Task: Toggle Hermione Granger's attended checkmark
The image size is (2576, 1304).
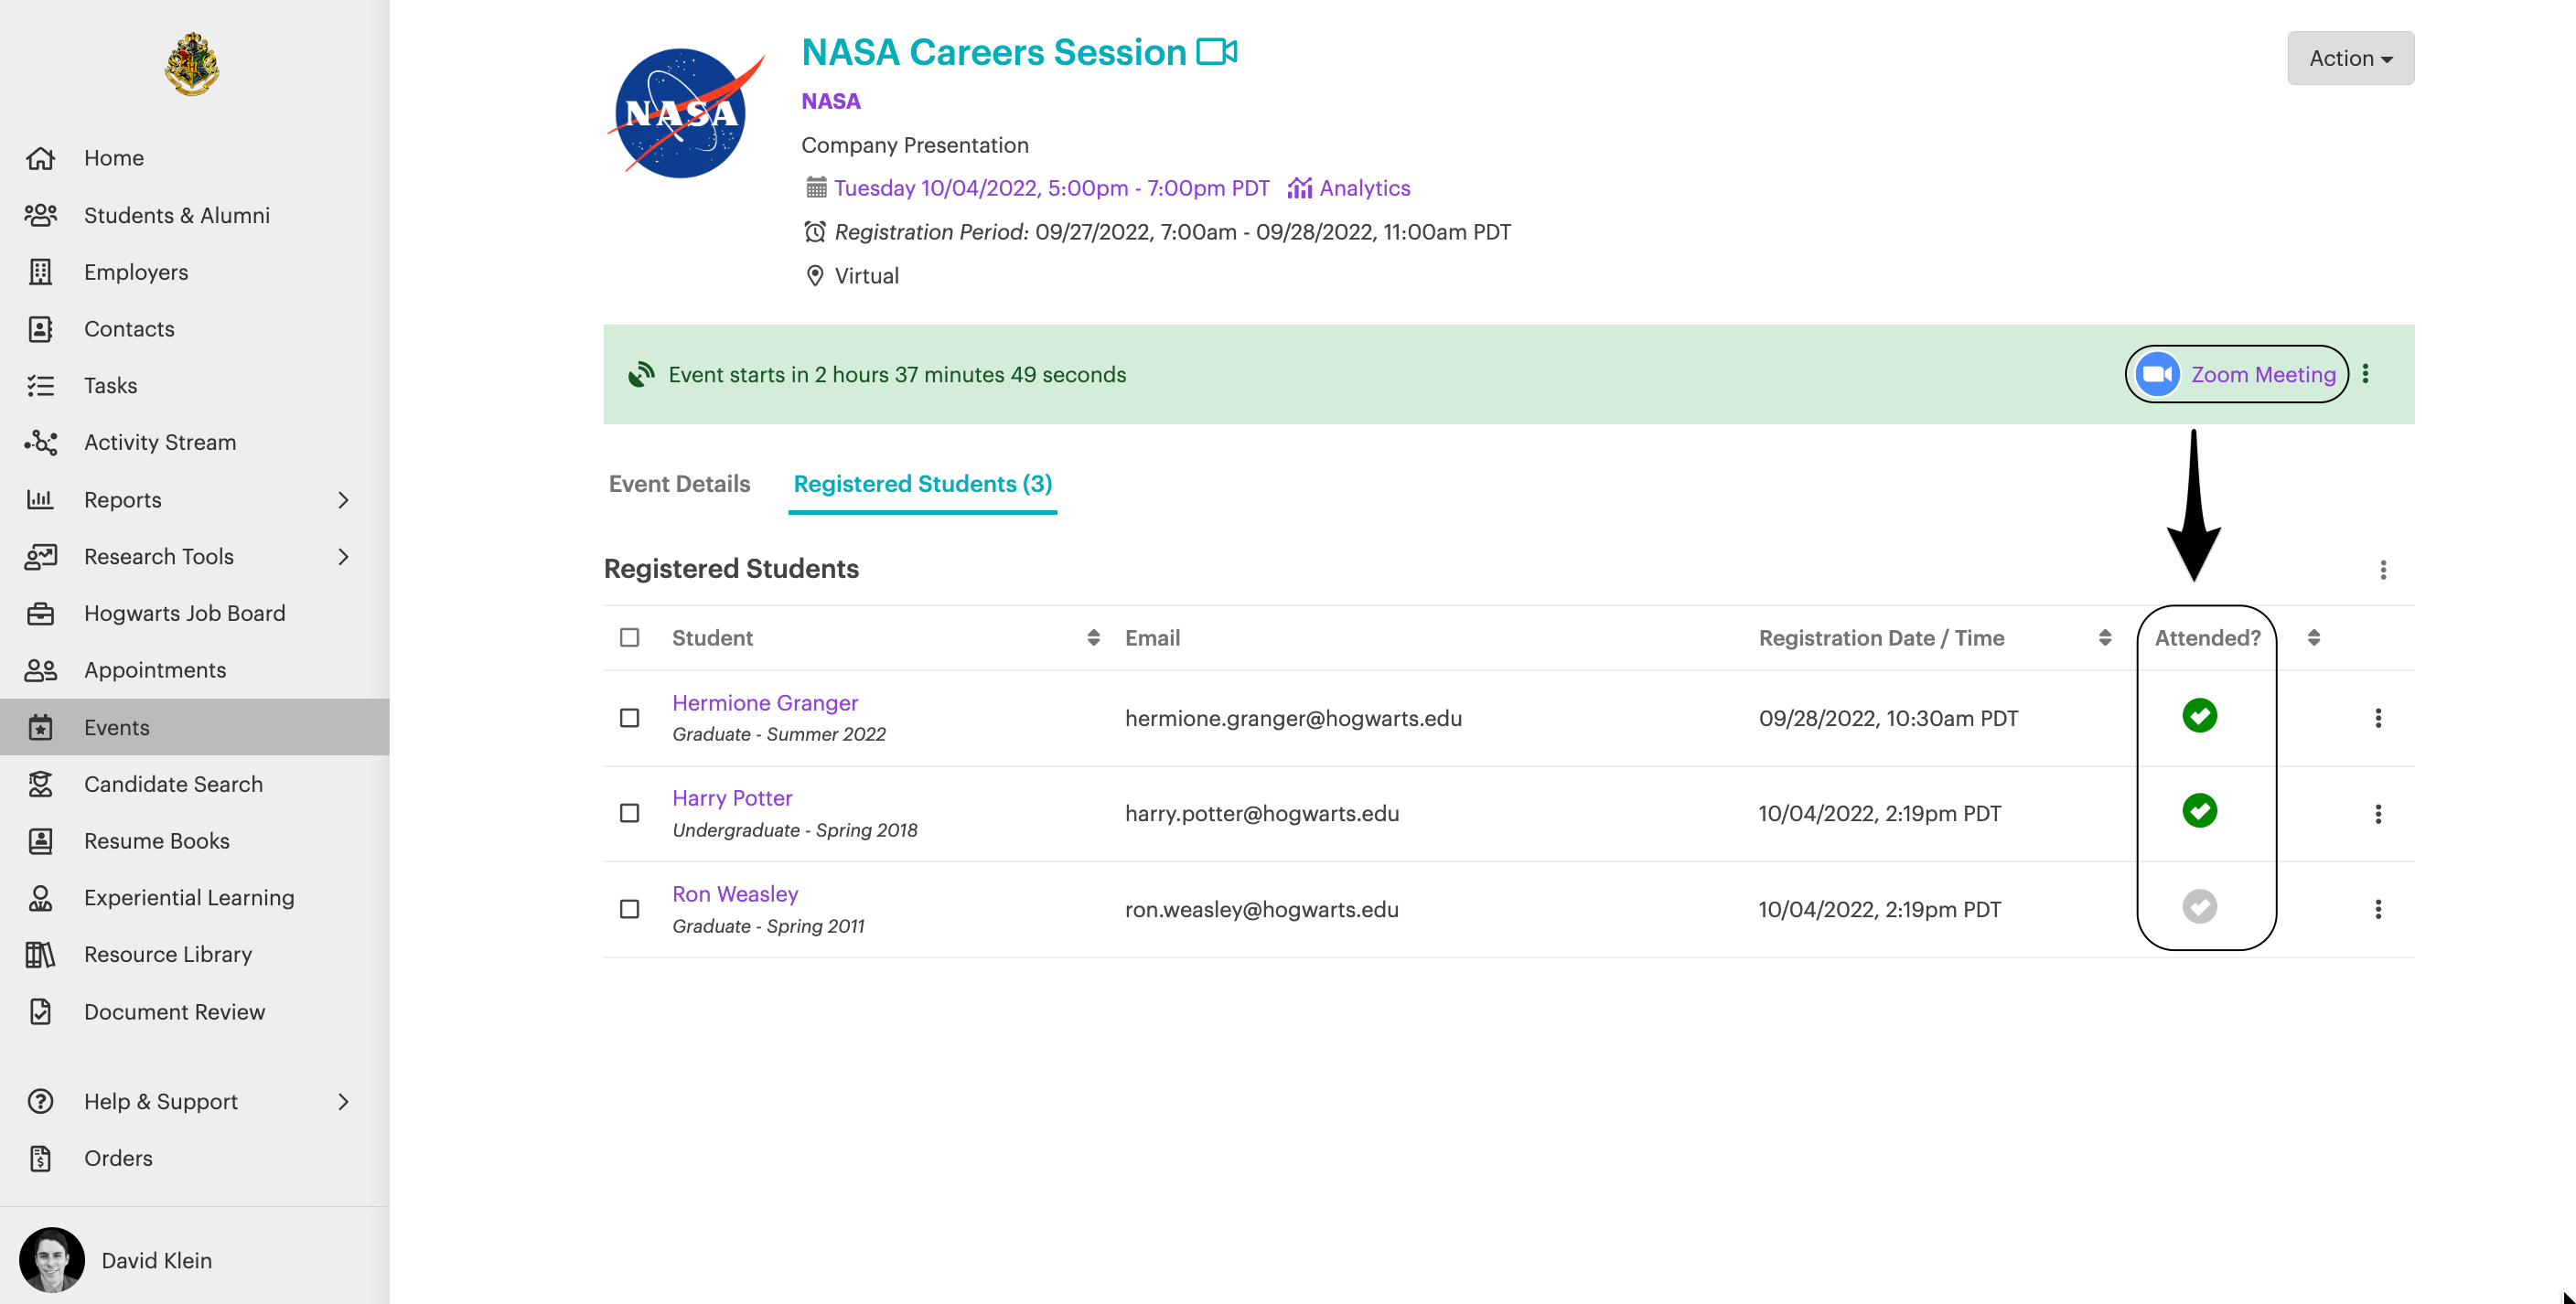Action: pos(2199,715)
